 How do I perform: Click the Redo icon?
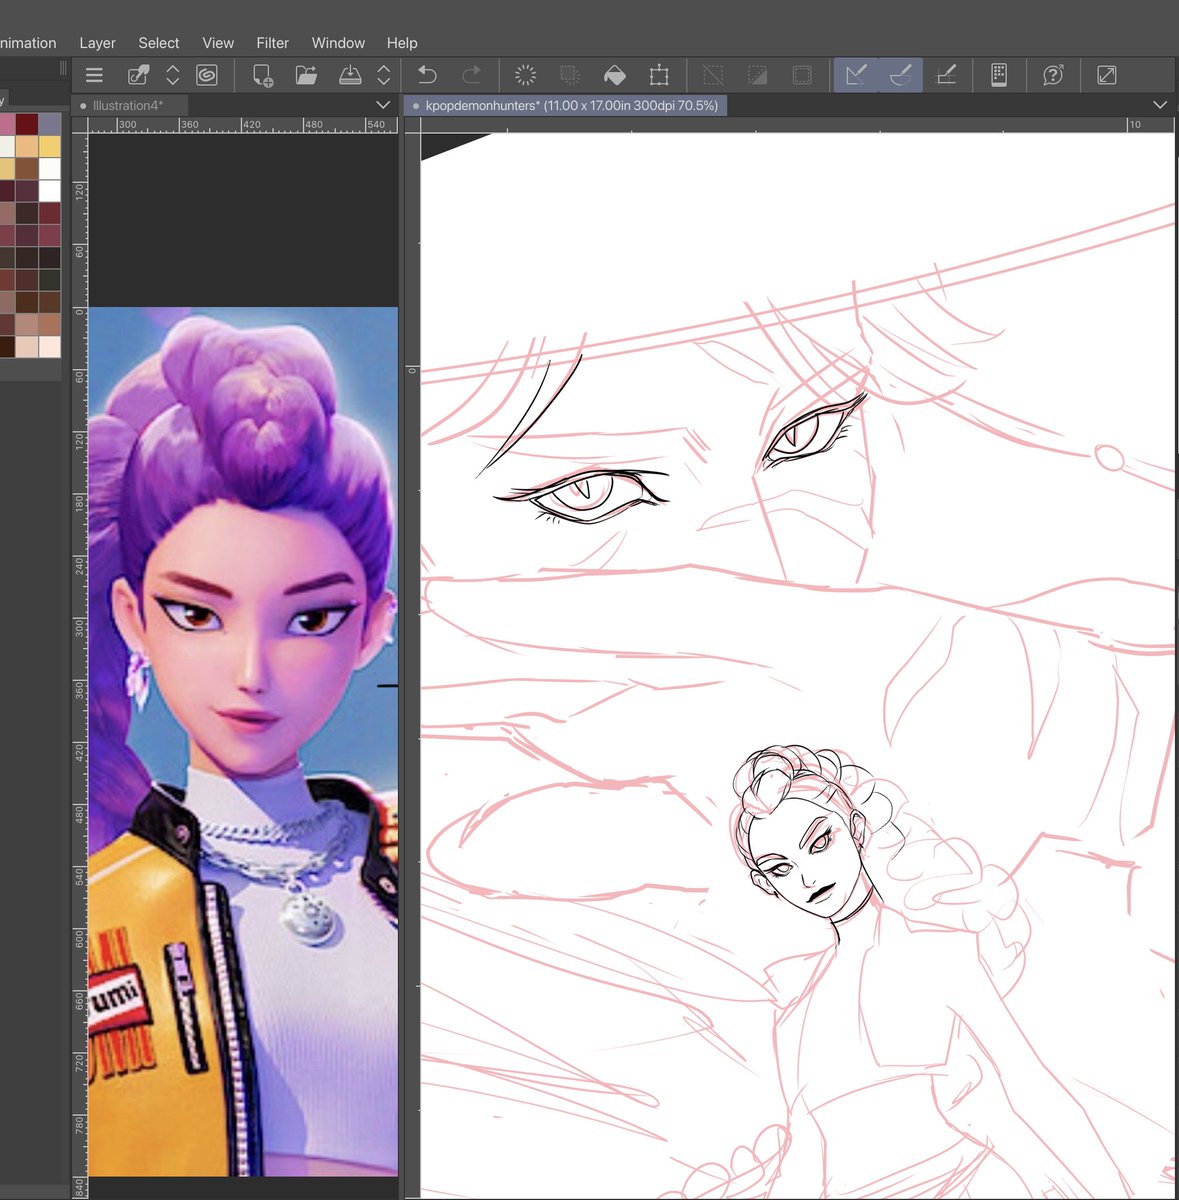(472, 75)
